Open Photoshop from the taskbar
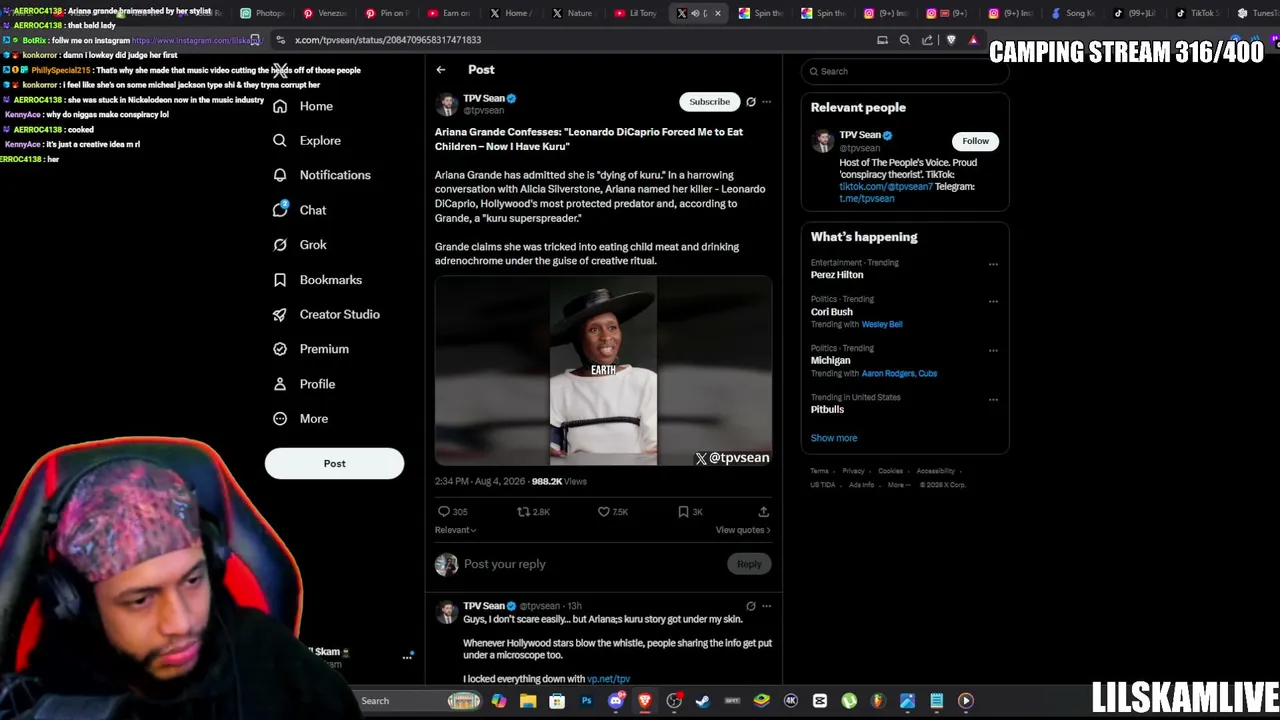Screen dimensions: 1280x720 coord(586,701)
